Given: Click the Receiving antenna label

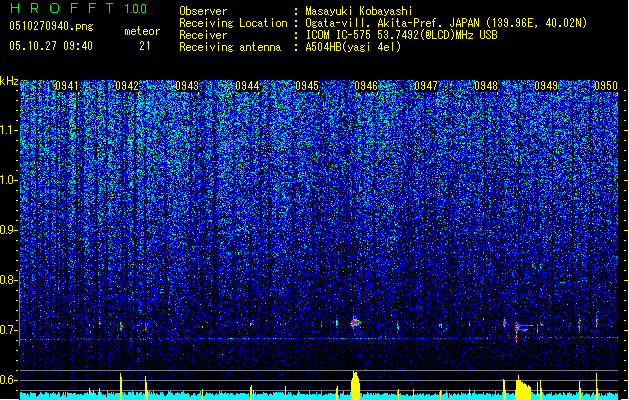Looking at the screenshot, I should coord(230,47).
